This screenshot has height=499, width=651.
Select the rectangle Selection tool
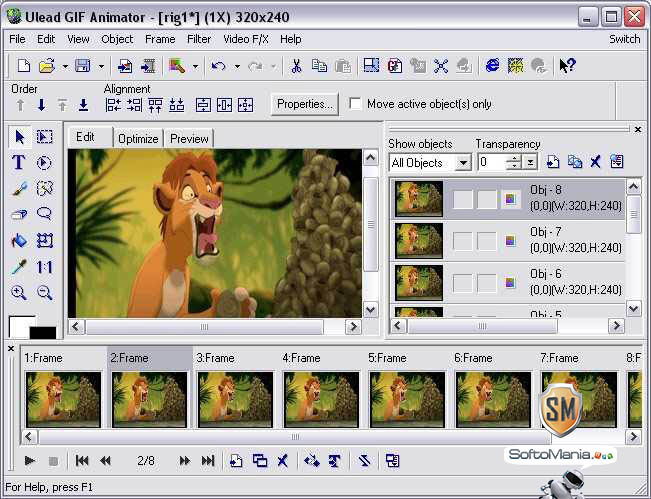coord(44,137)
